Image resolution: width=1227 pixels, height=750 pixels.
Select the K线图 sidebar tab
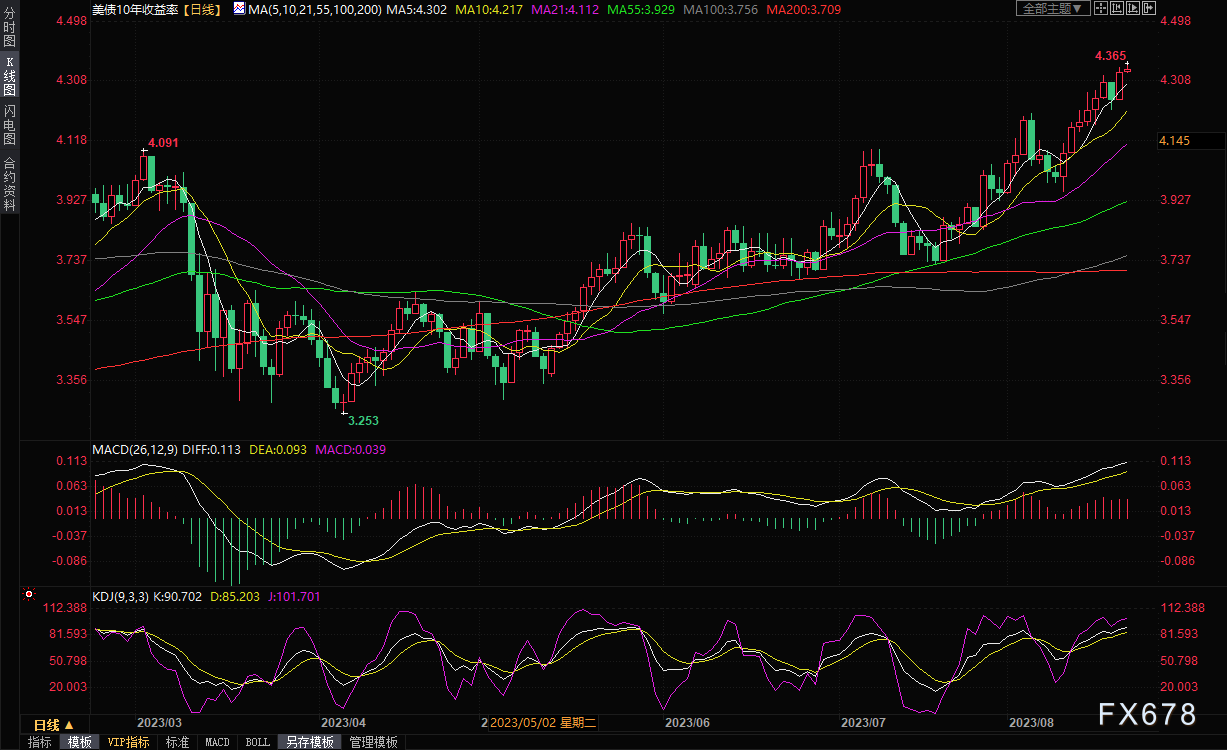(9, 76)
